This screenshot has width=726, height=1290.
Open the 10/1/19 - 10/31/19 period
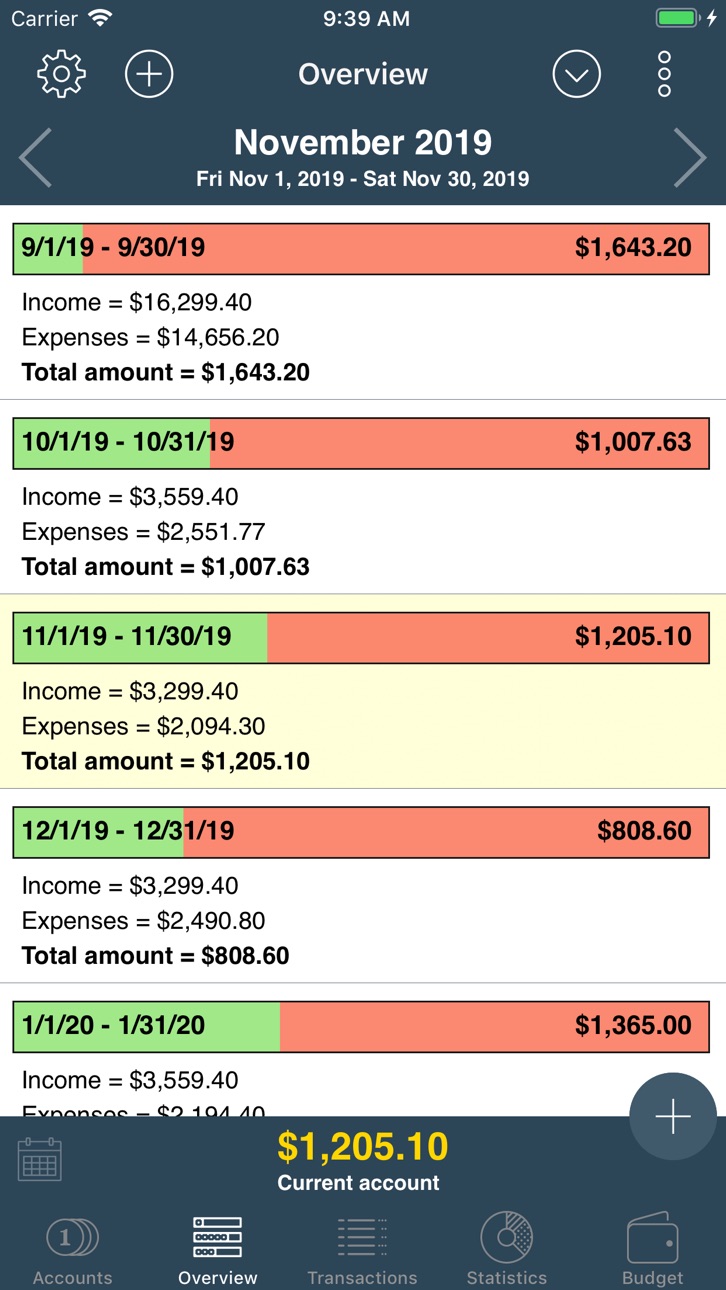click(x=362, y=443)
